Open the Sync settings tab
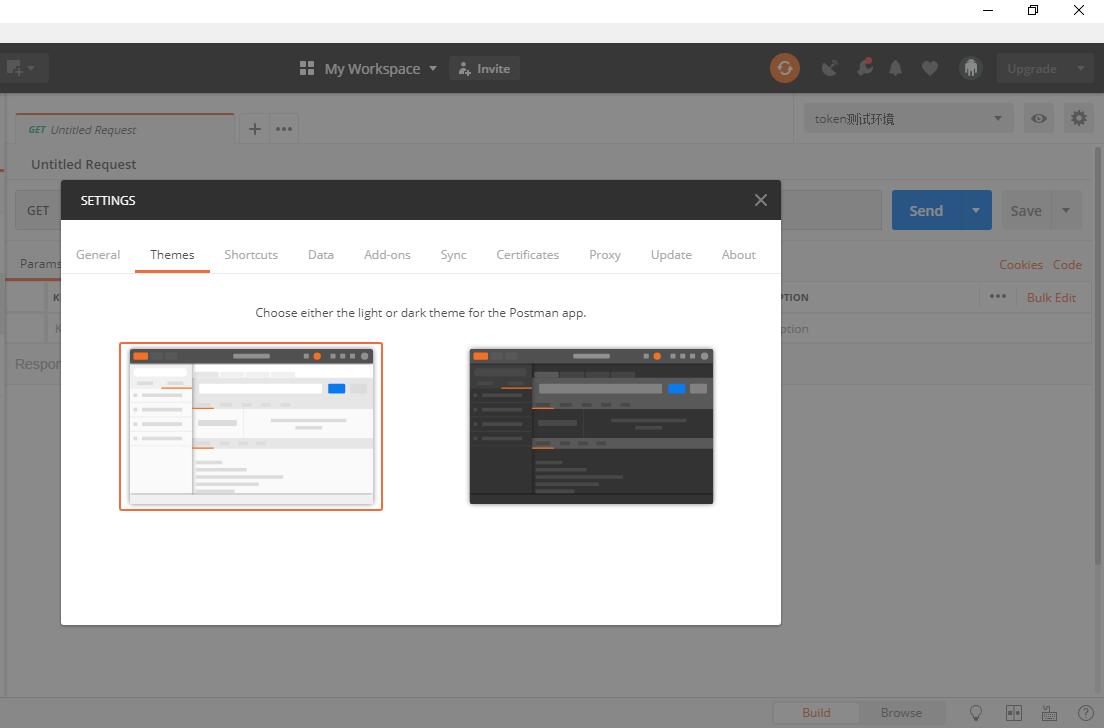1104x728 pixels. click(453, 255)
